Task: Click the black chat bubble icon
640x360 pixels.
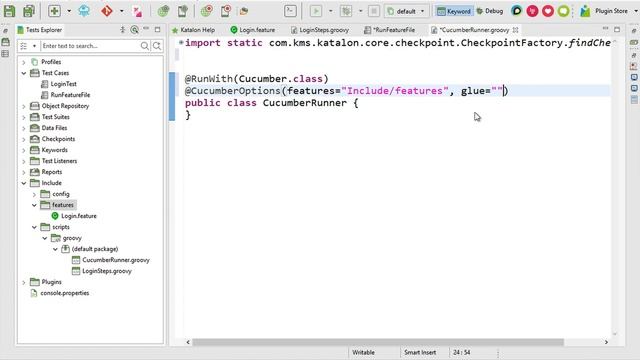Action: click(x=516, y=11)
